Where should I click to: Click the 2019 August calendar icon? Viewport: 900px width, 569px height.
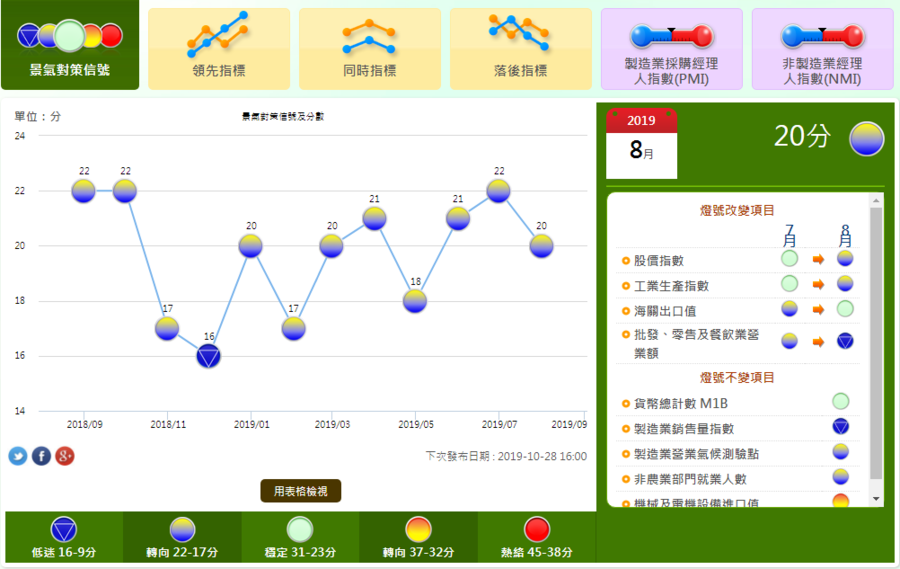coord(641,140)
